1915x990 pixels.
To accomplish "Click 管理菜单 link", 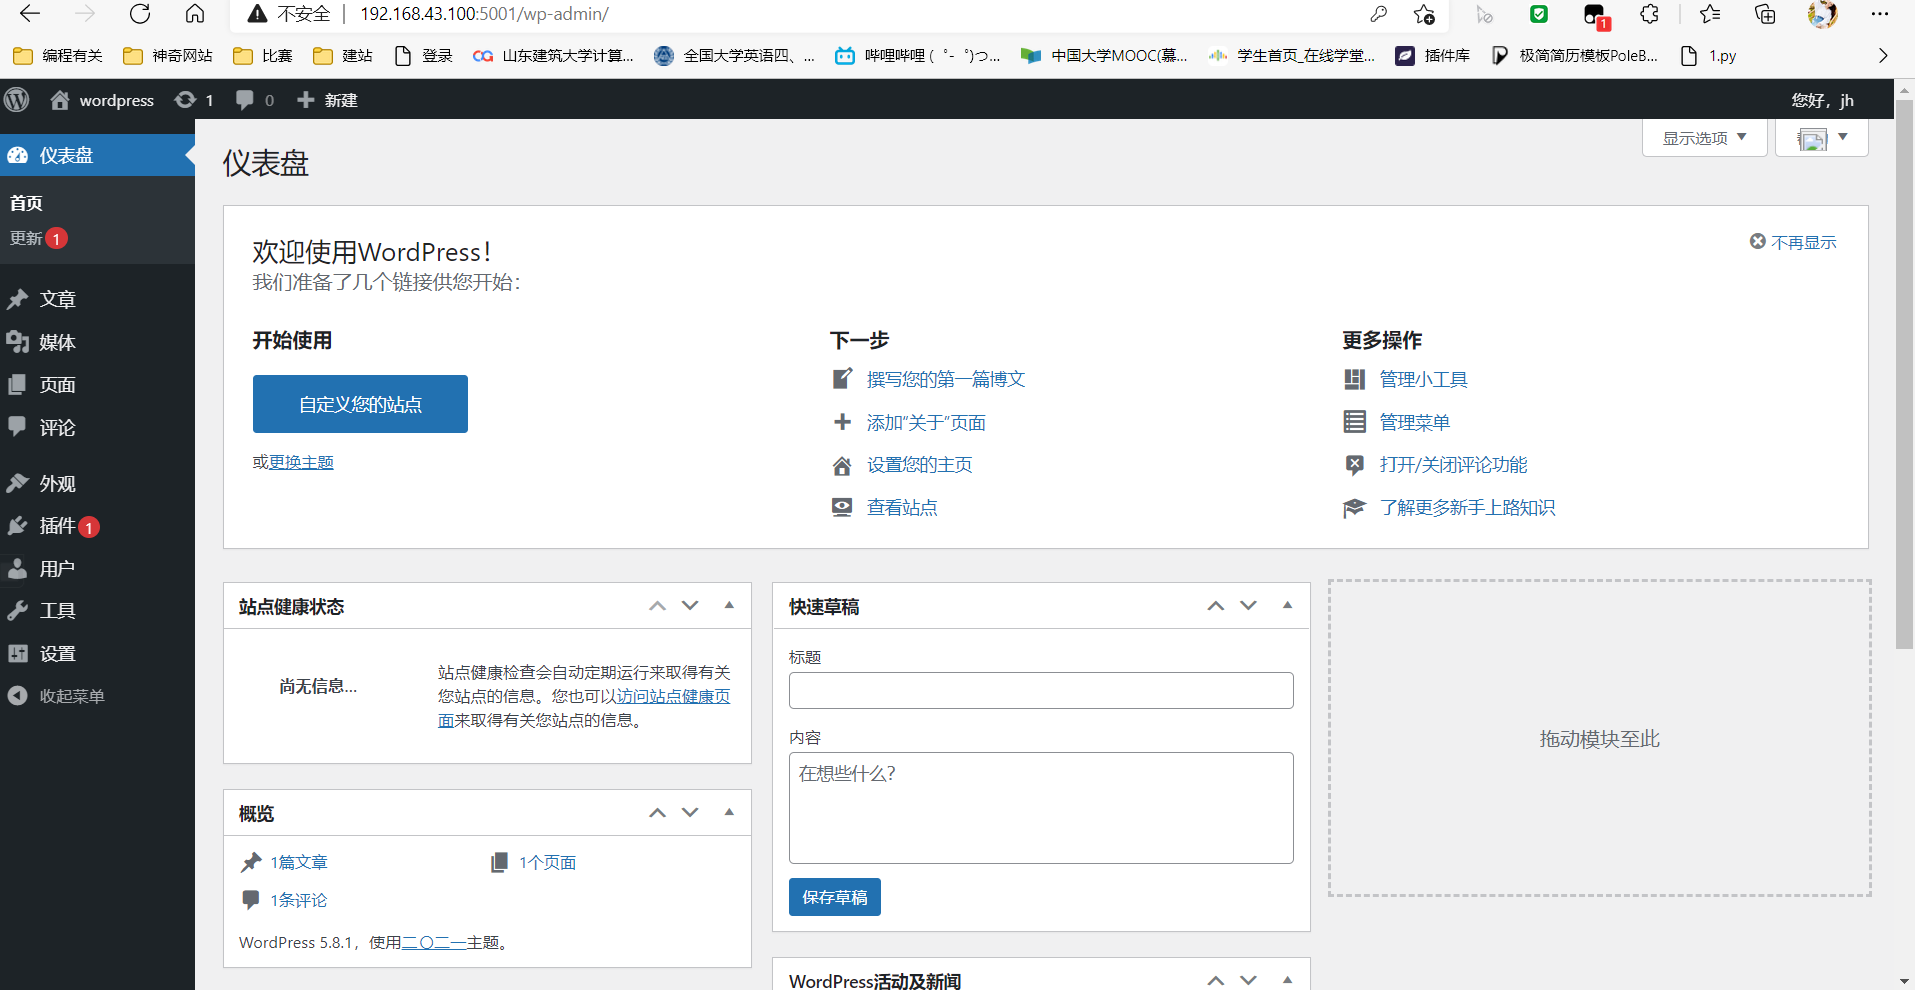I will coord(1415,422).
